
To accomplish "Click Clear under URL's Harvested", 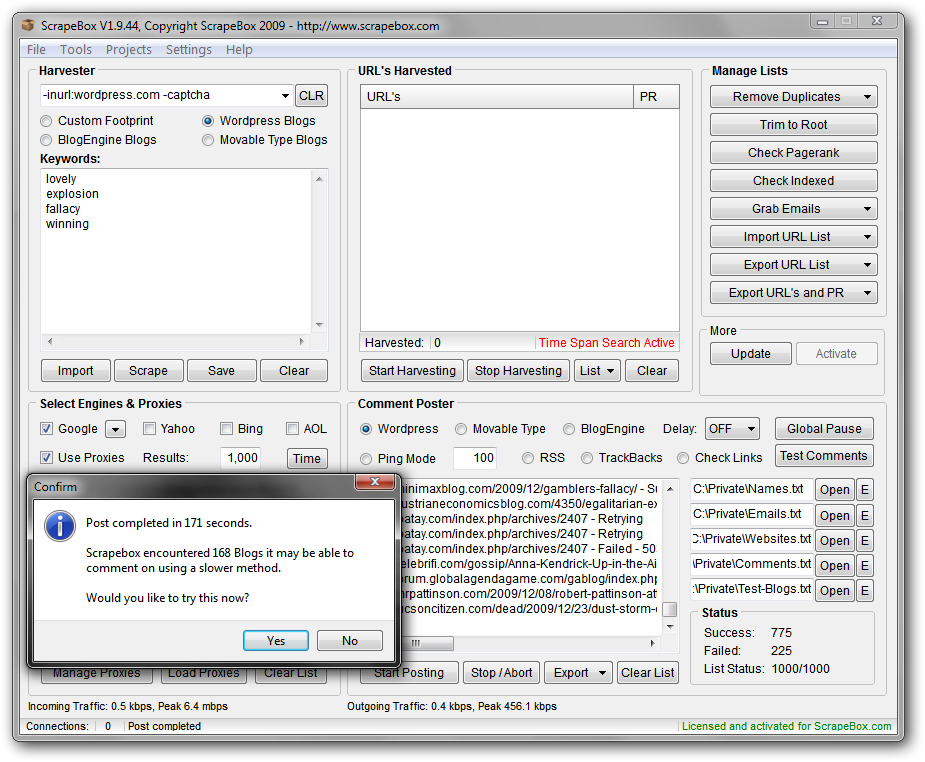I will (652, 370).
